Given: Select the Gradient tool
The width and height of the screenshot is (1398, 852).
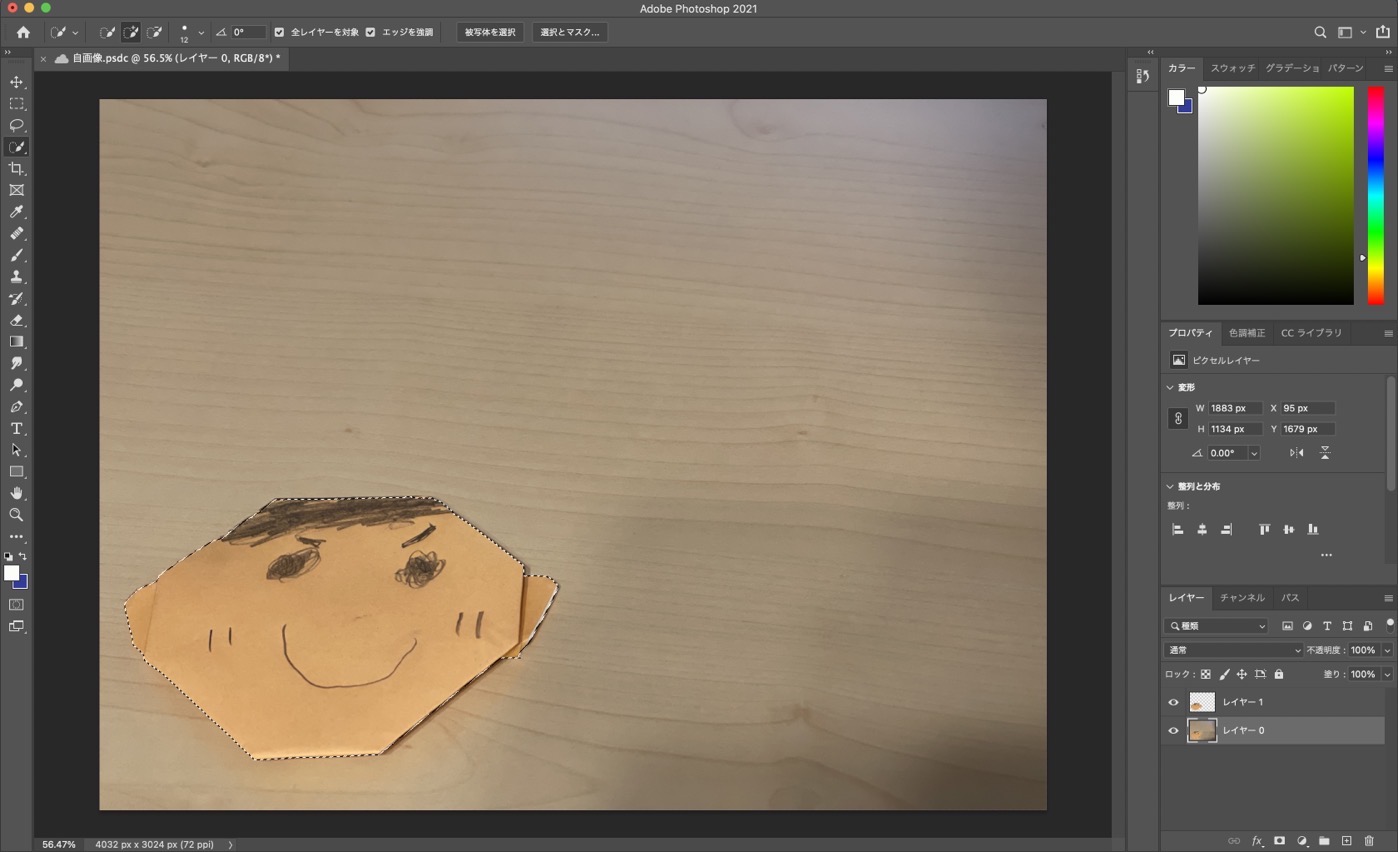Looking at the screenshot, I should [x=16, y=342].
